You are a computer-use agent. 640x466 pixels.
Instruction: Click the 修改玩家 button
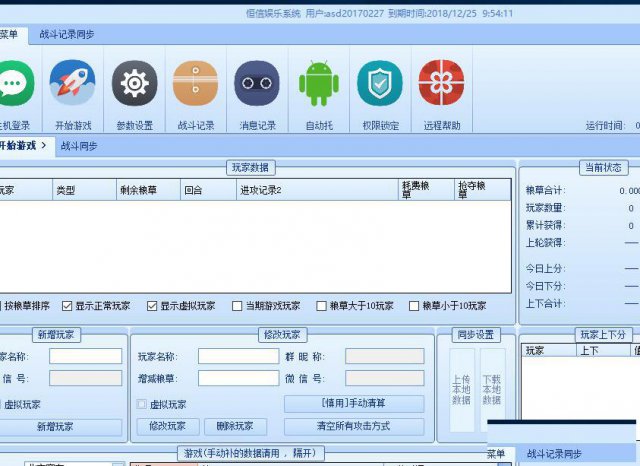click(x=168, y=426)
